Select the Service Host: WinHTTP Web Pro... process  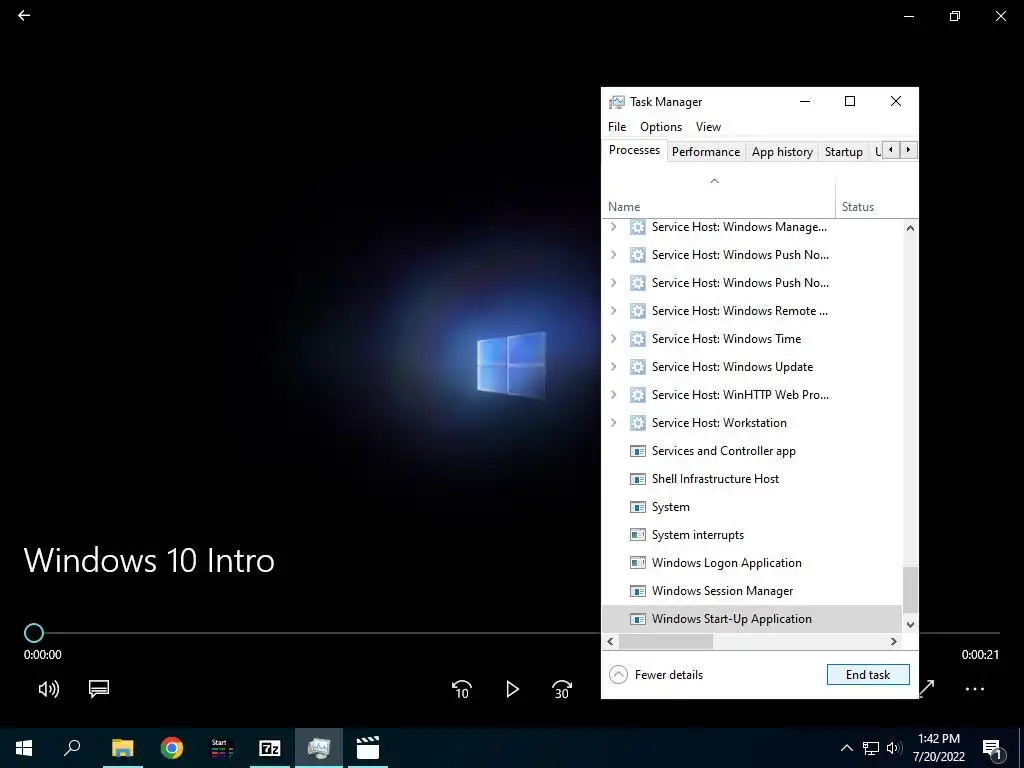(x=752, y=394)
